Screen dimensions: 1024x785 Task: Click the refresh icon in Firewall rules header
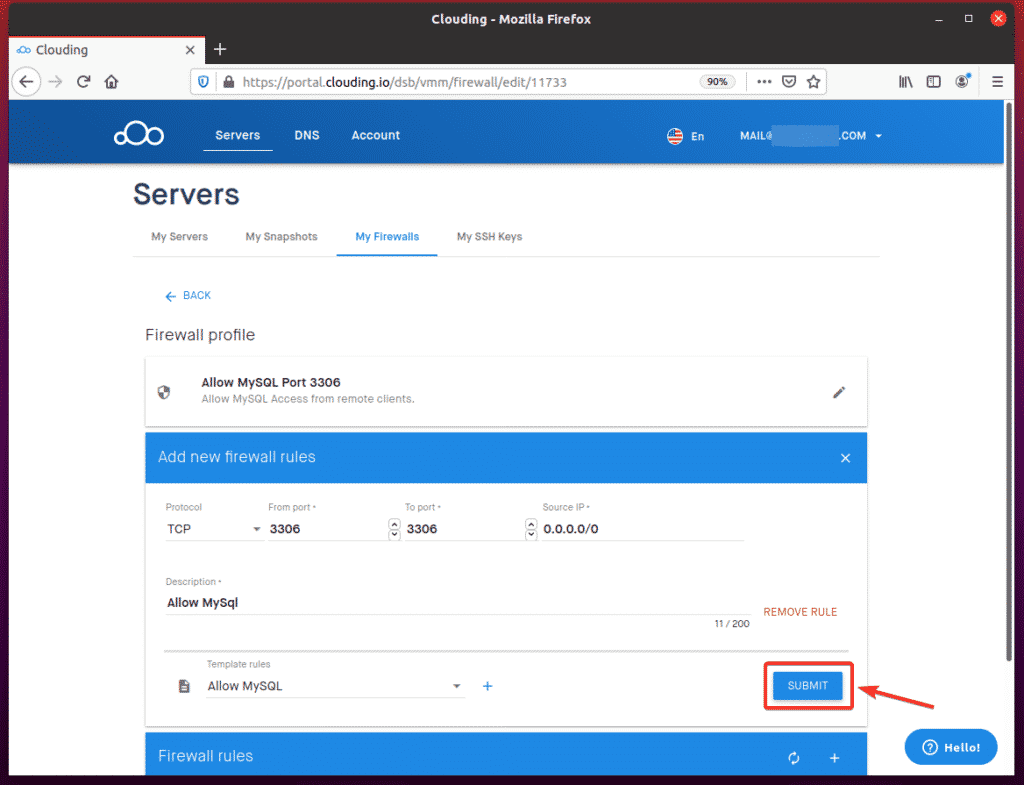(x=794, y=758)
